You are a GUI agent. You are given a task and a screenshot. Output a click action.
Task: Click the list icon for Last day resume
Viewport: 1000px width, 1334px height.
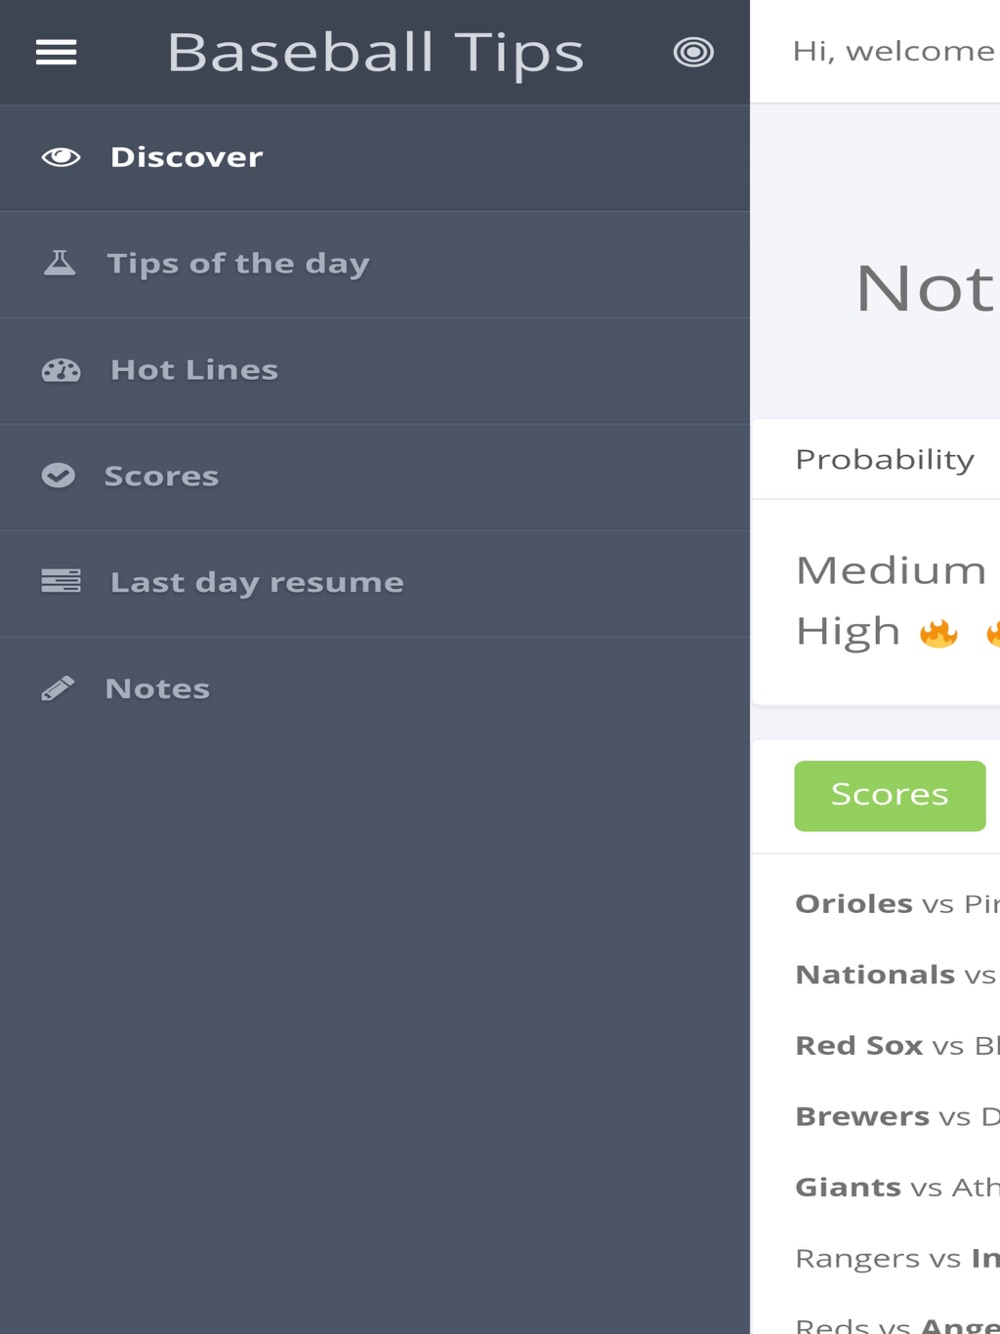coord(61,581)
